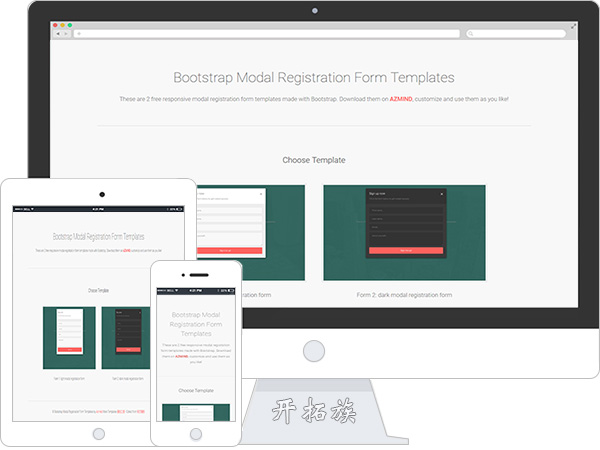600x450 pixels.
Task: Click the fullscreen expand icon in the browser corner
Action: pos(573,26)
